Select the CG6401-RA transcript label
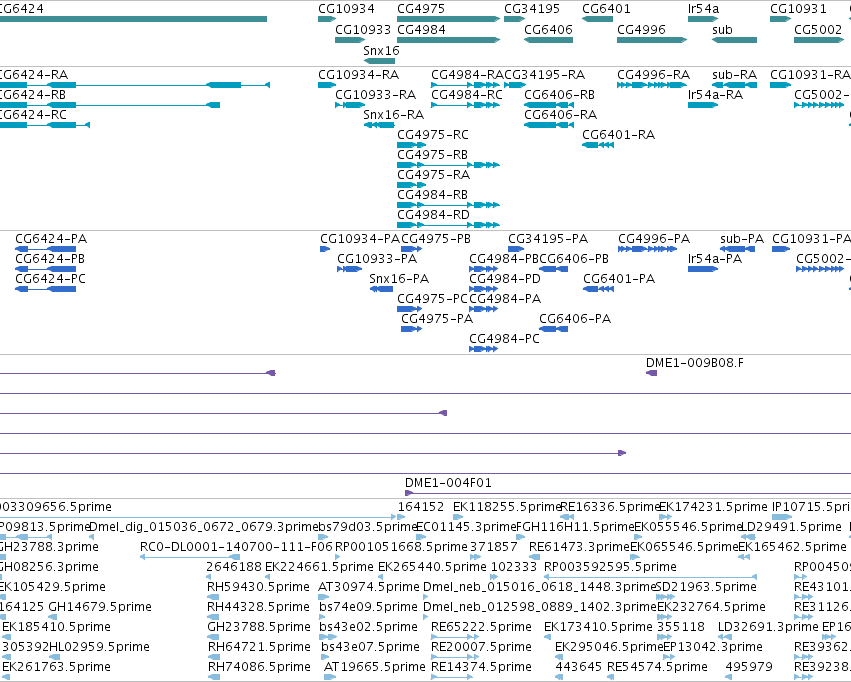 618,135
